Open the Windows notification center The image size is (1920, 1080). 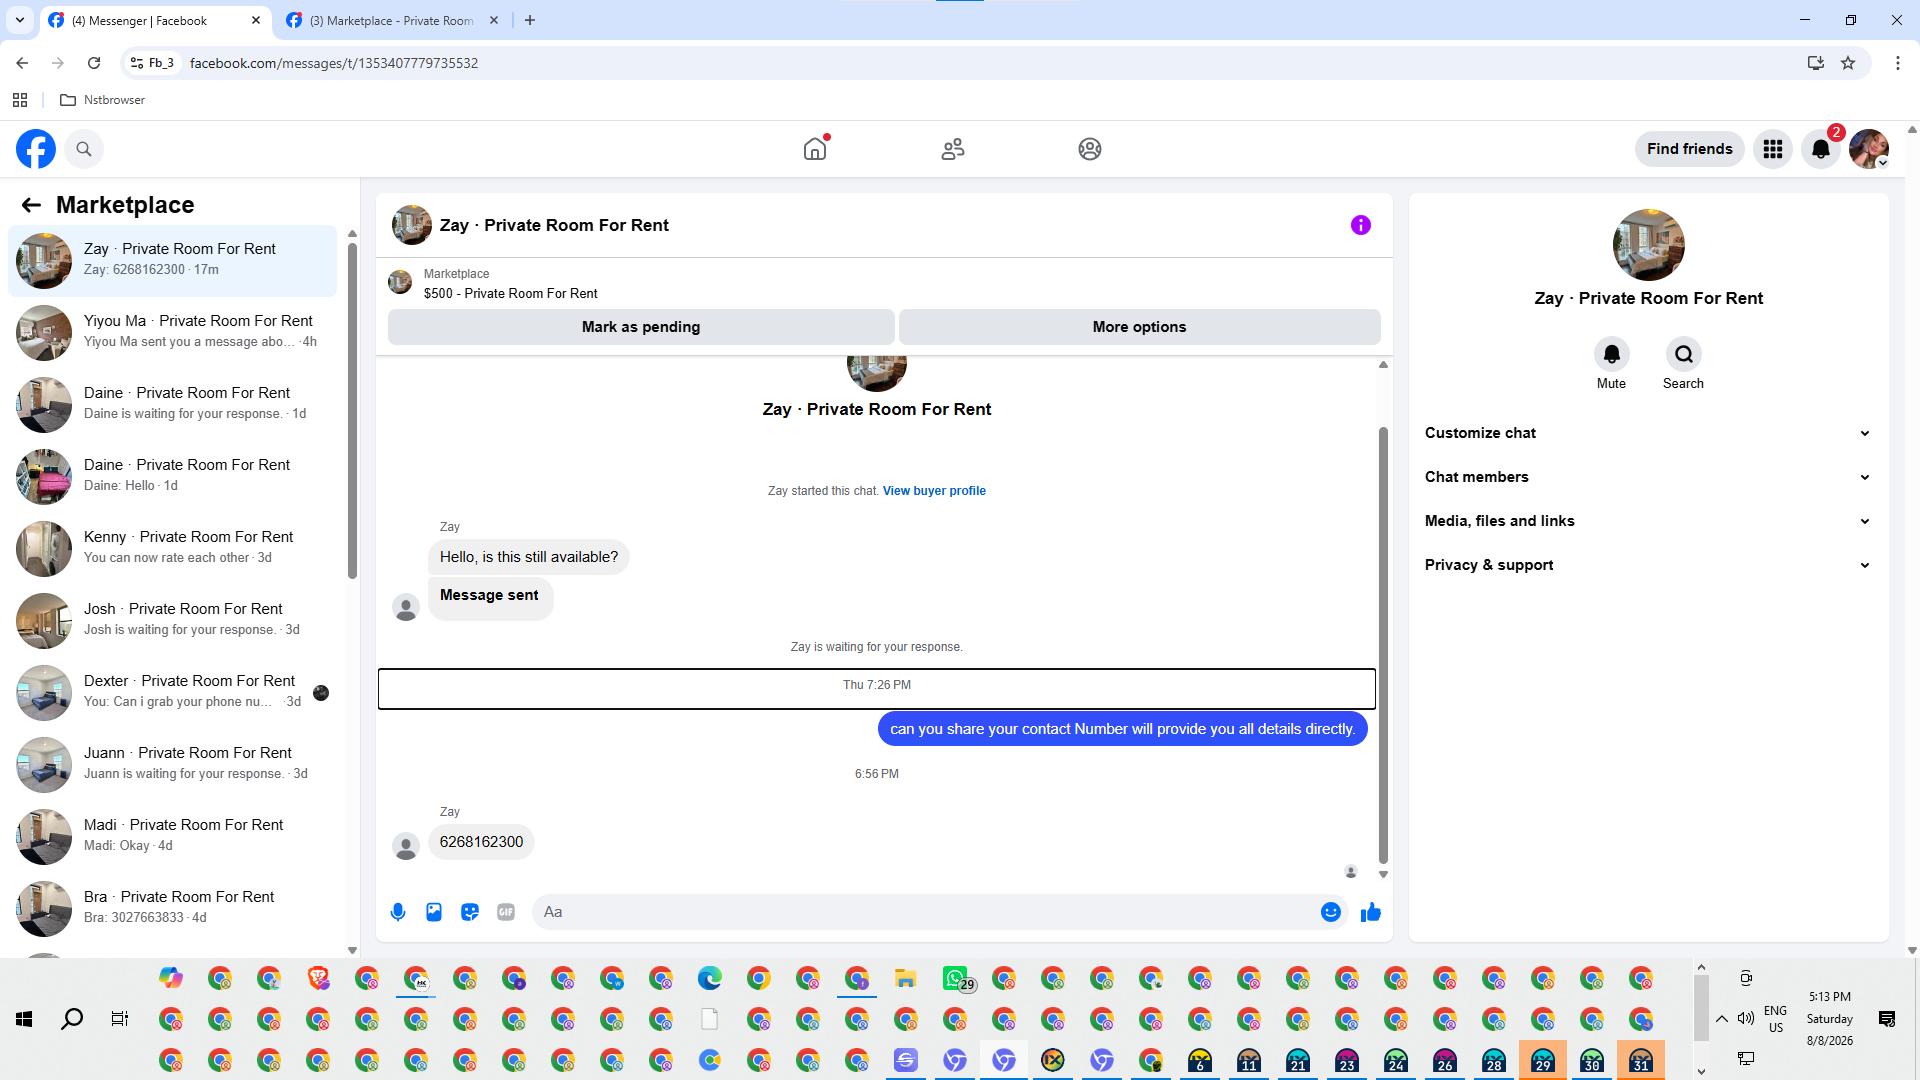pos(1887,1019)
